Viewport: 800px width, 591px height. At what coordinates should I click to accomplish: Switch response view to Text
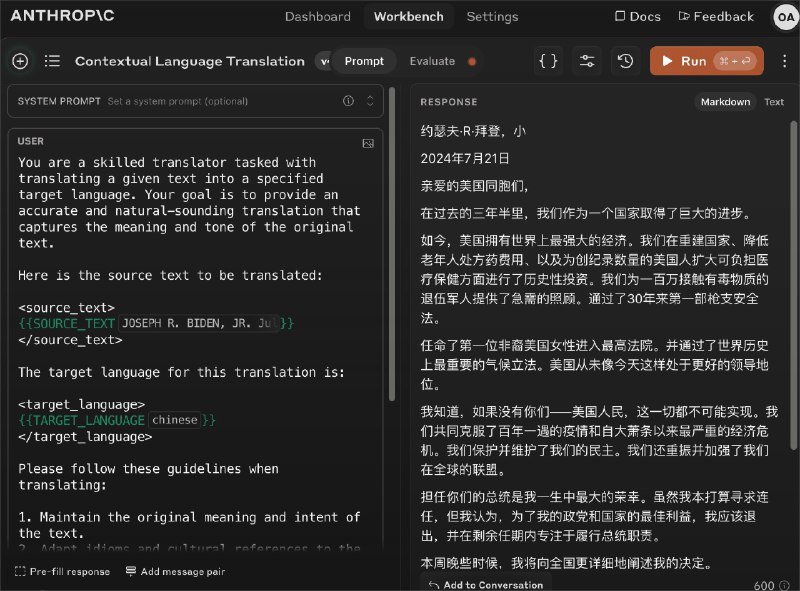[x=773, y=102]
